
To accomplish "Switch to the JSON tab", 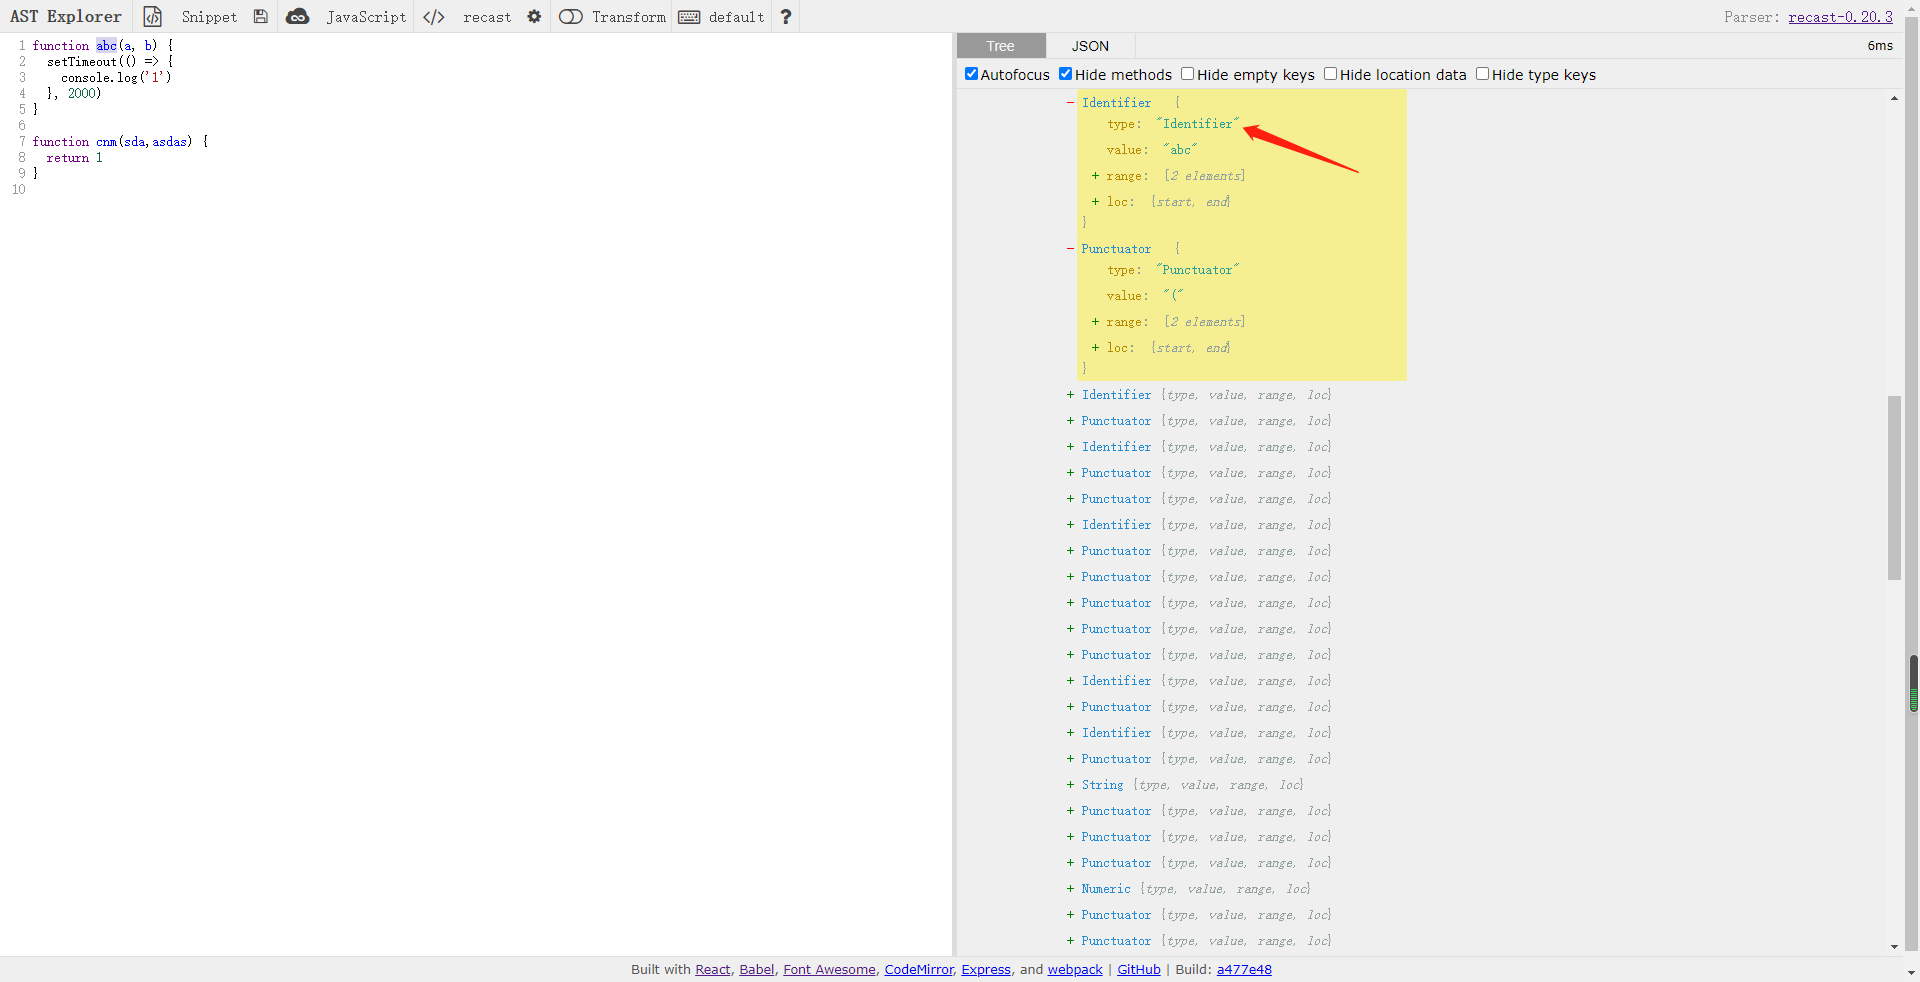I will 1090,46.
